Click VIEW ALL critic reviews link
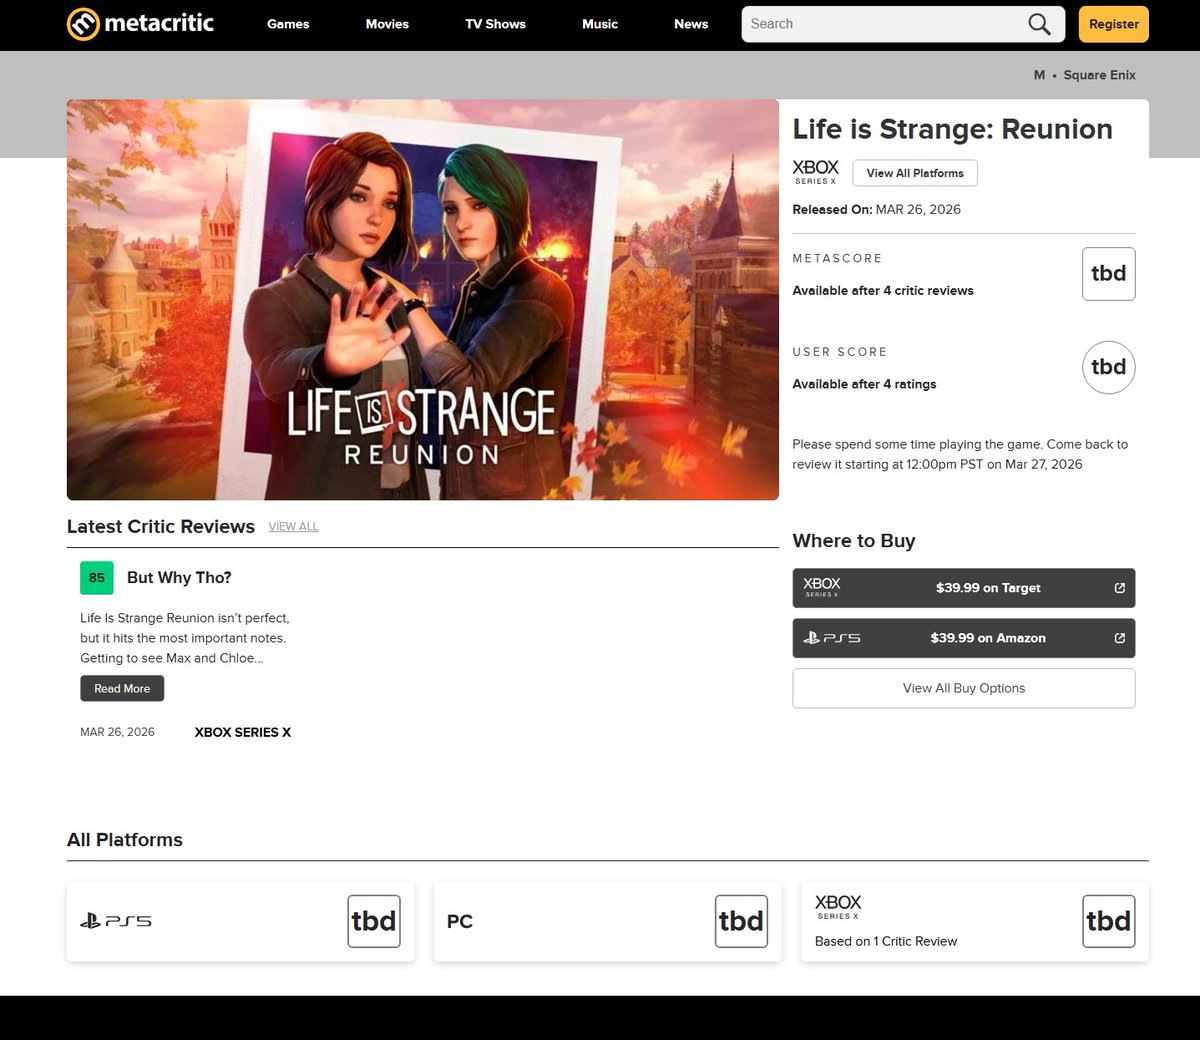Viewport: 1200px width, 1040px height. pos(293,527)
